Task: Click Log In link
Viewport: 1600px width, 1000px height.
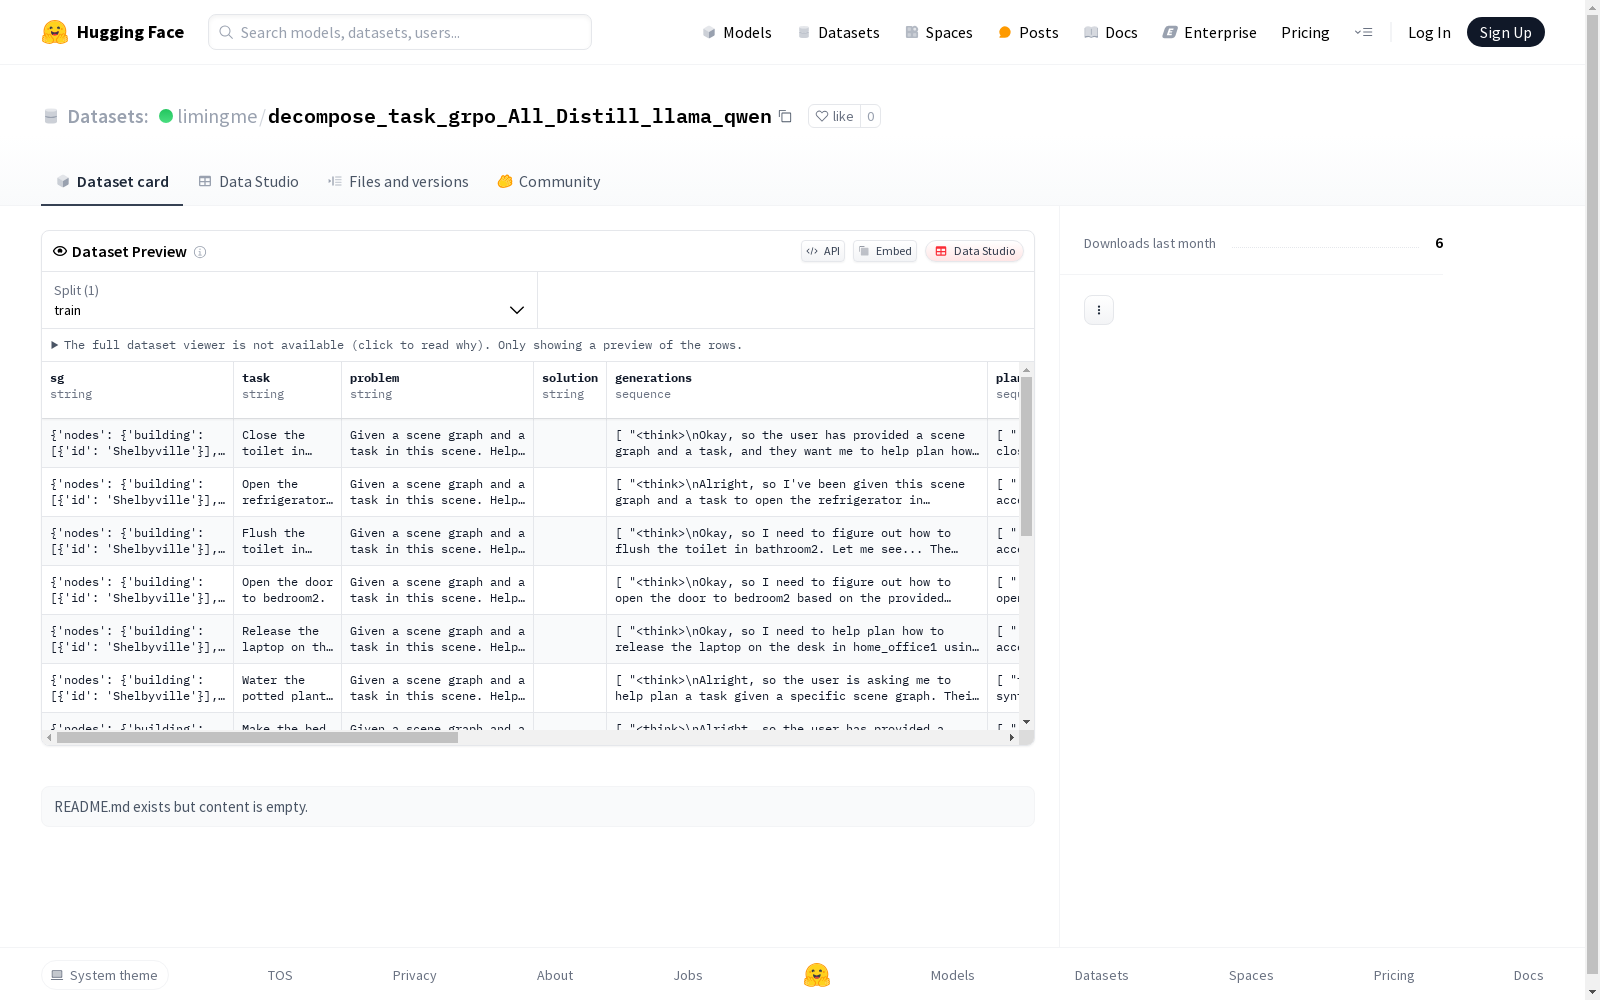Action: pos(1429,32)
